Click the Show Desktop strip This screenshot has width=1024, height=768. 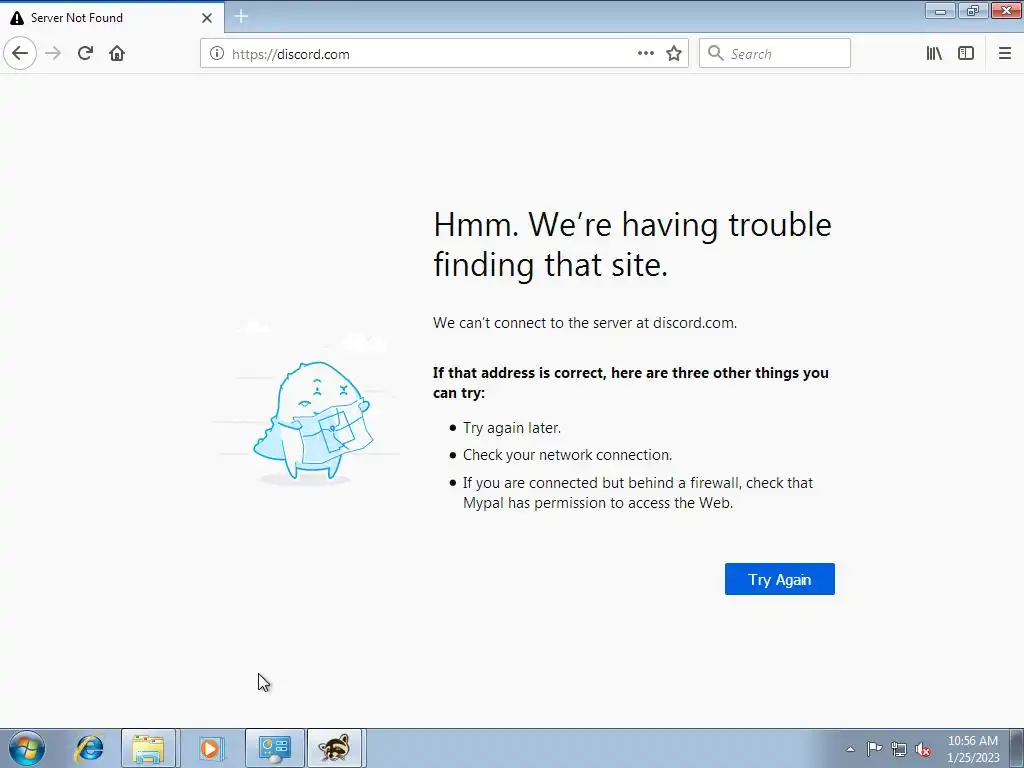pos(1016,748)
